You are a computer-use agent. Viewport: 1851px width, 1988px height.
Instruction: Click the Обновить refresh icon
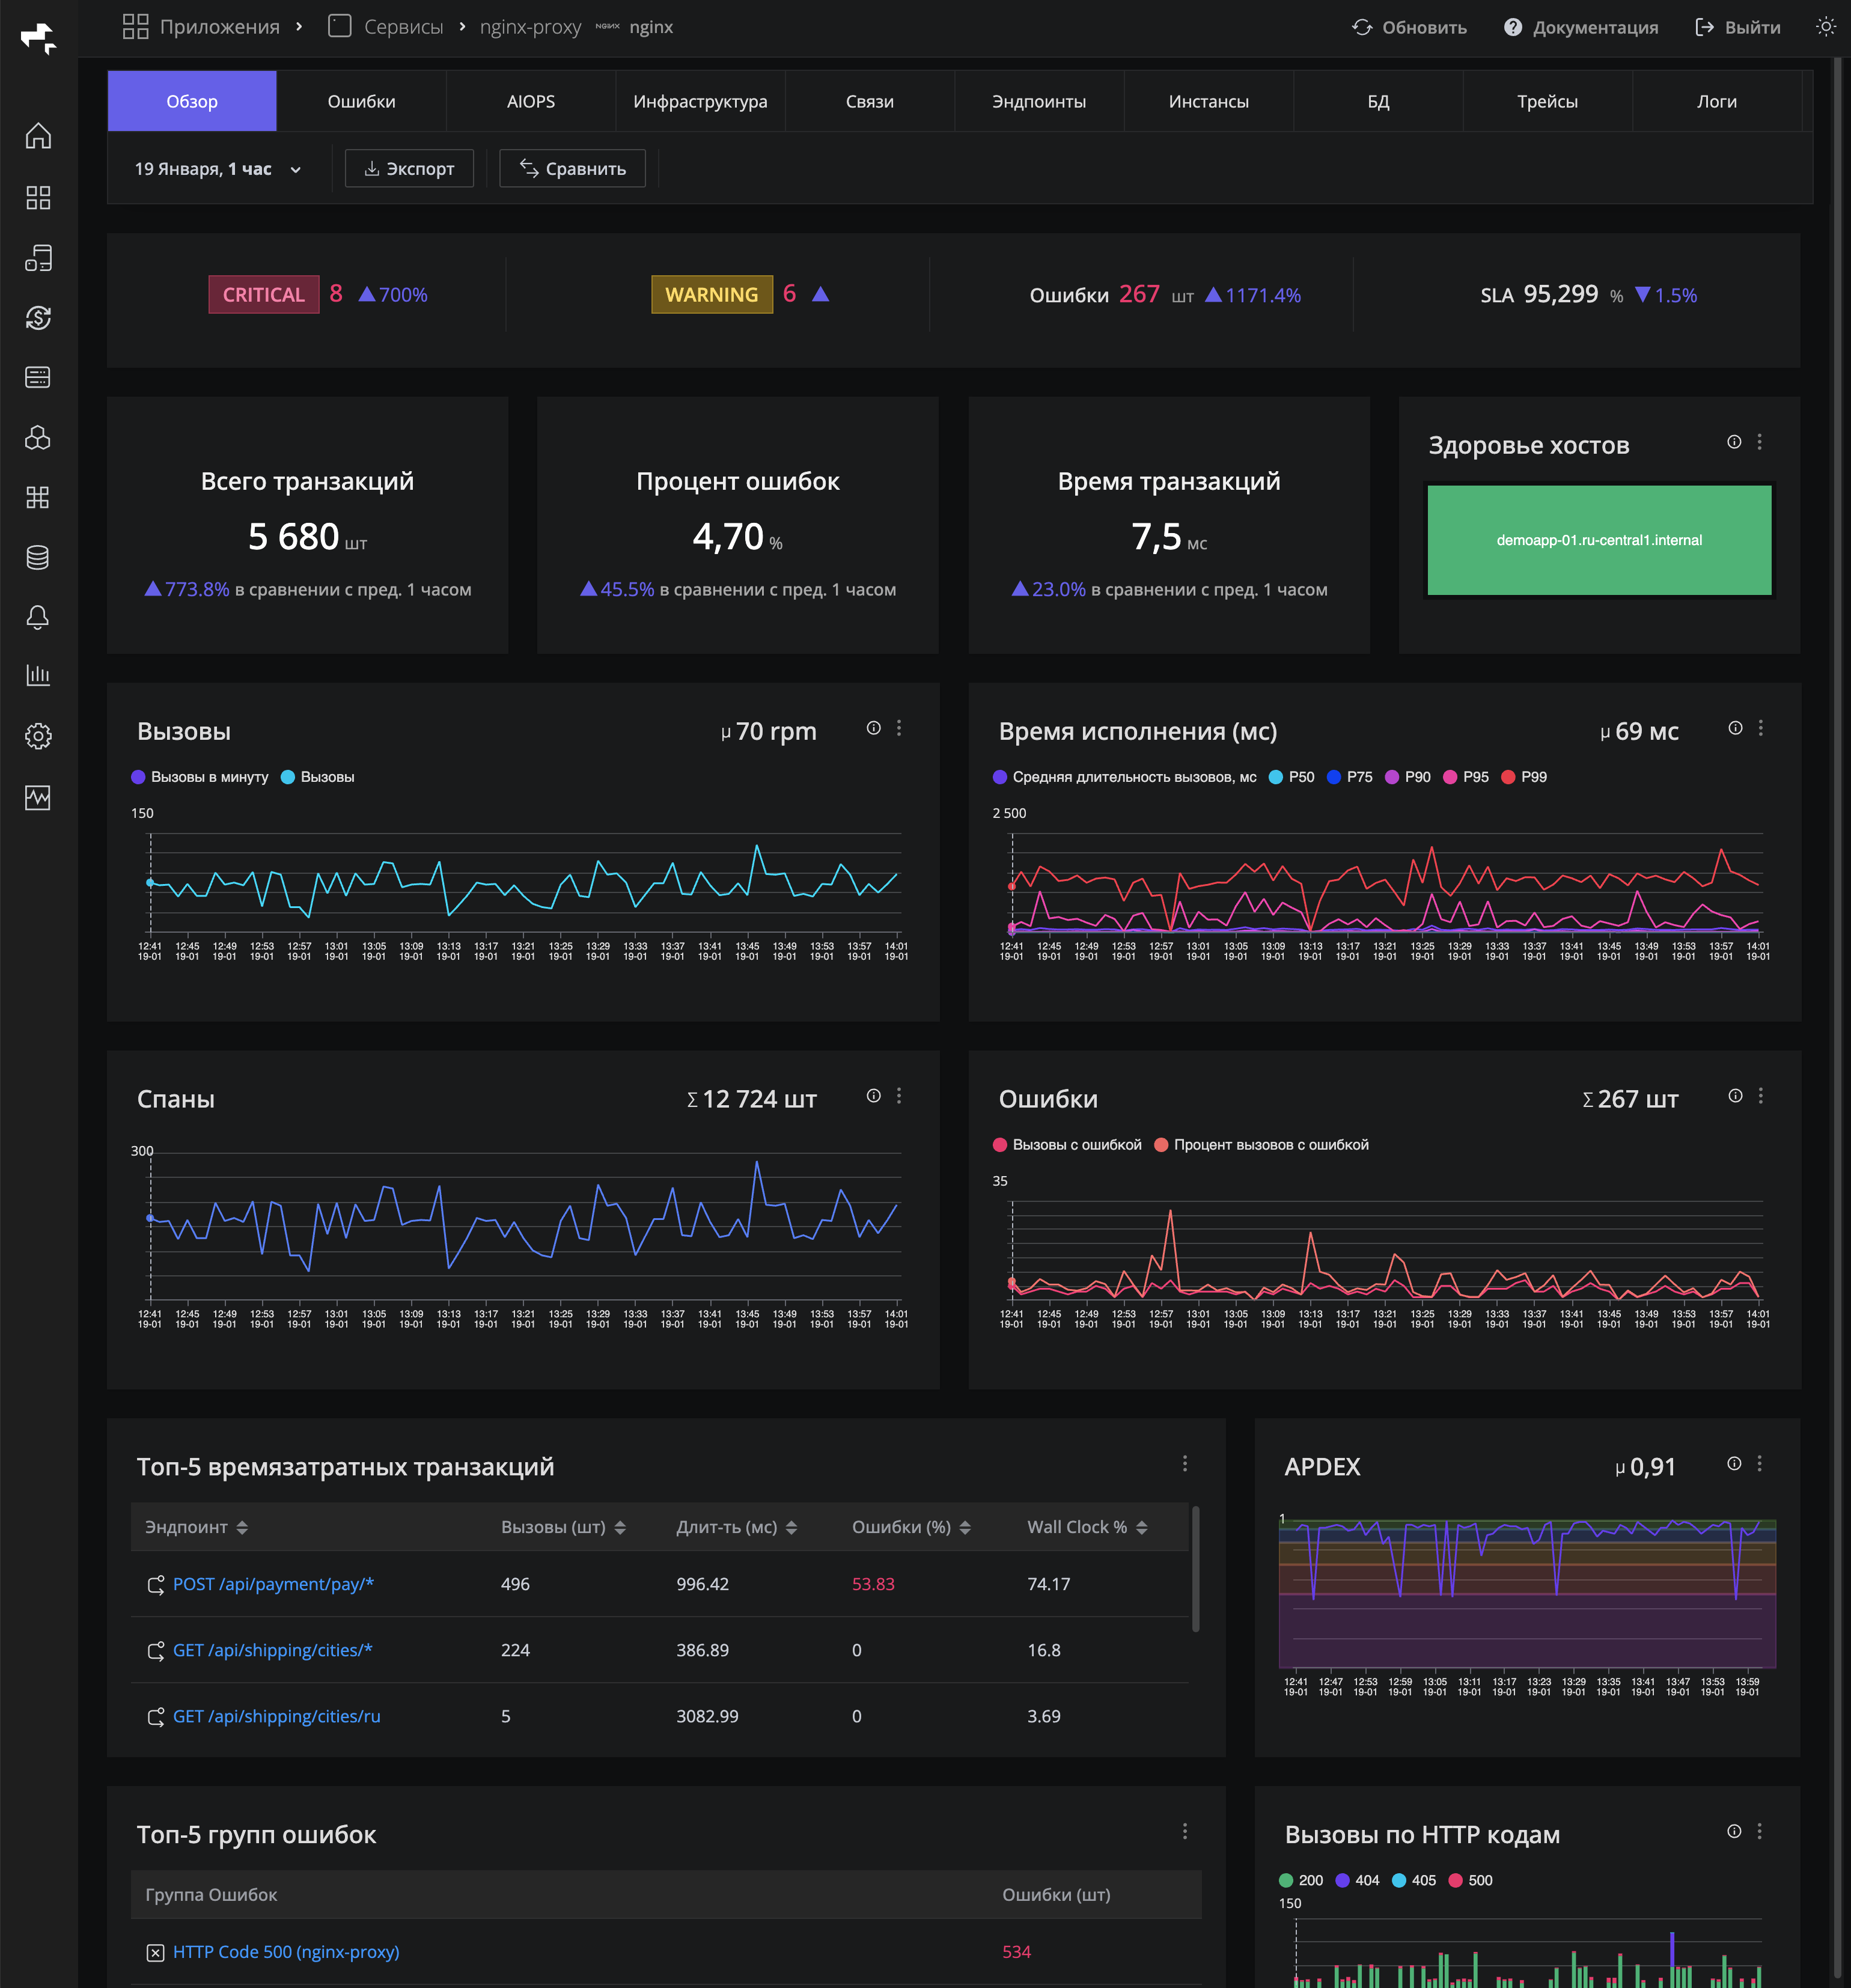pyautogui.click(x=1363, y=27)
